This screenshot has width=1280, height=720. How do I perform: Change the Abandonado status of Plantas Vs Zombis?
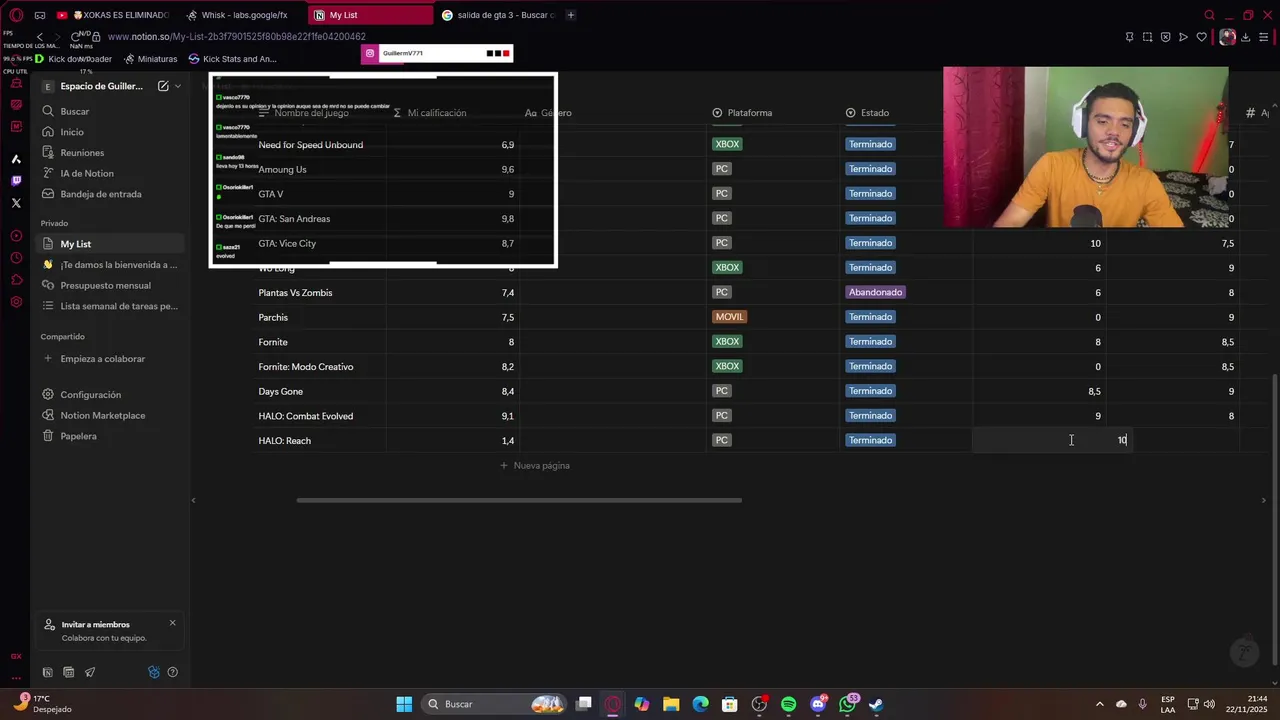coord(875,292)
